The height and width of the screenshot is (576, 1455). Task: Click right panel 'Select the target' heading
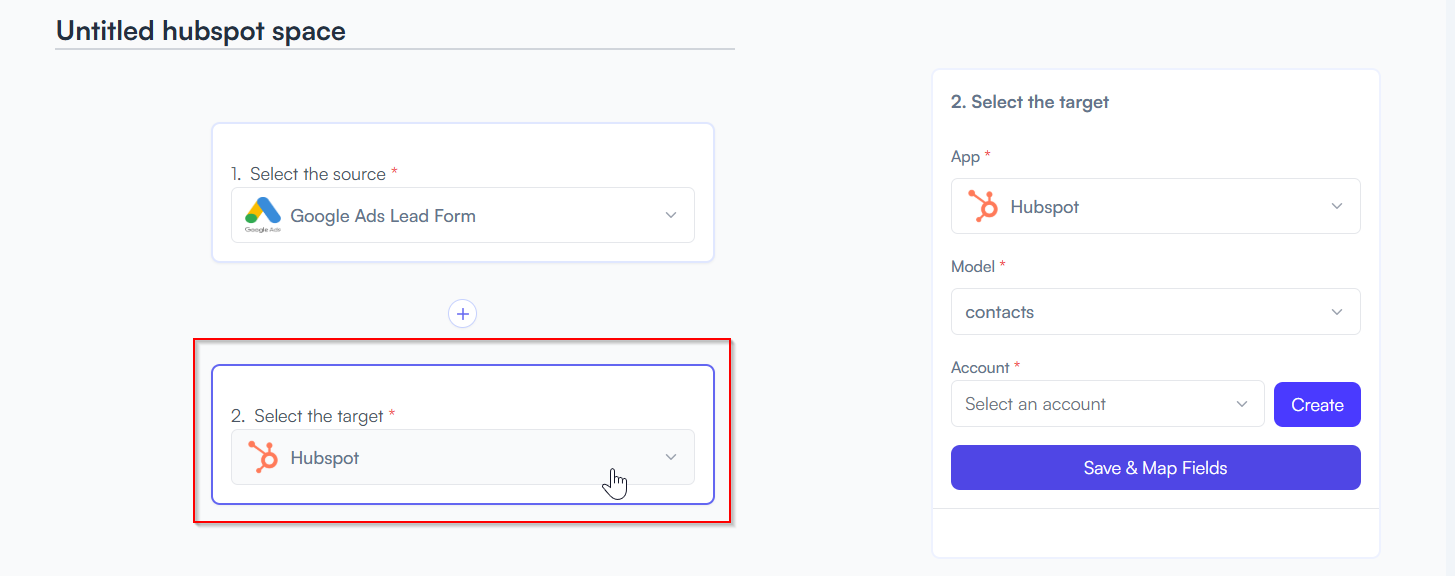pos(1030,102)
